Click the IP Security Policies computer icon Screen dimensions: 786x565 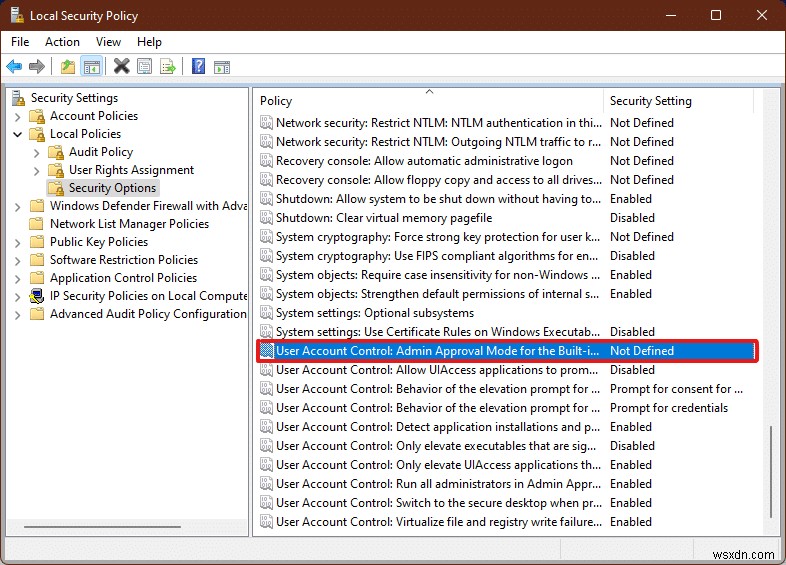coord(37,296)
